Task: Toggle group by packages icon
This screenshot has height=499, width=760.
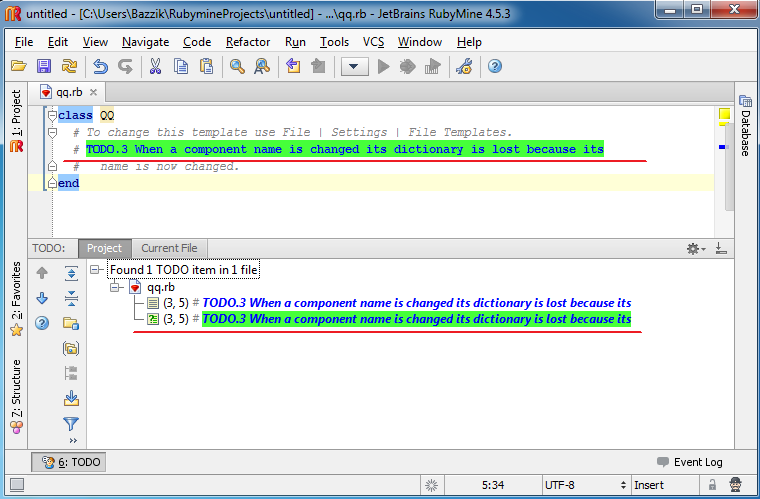Action: click(x=71, y=348)
